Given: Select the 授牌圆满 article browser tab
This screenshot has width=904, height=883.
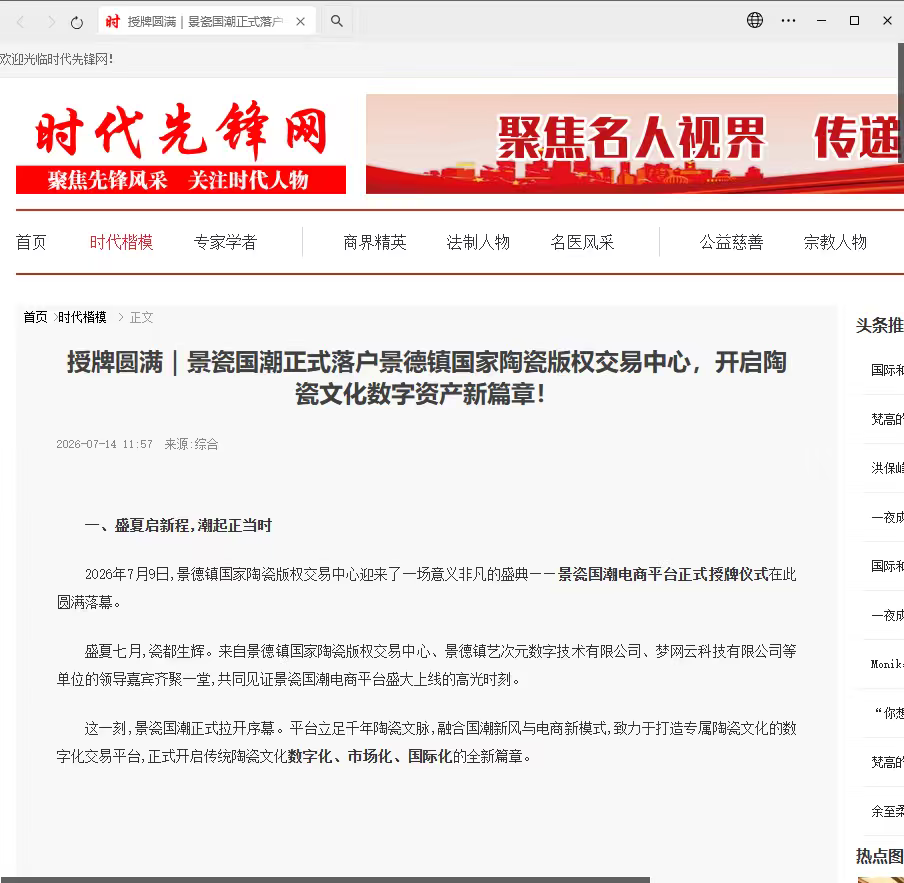Looking at the screenshot, I should (x=206, y=21).
